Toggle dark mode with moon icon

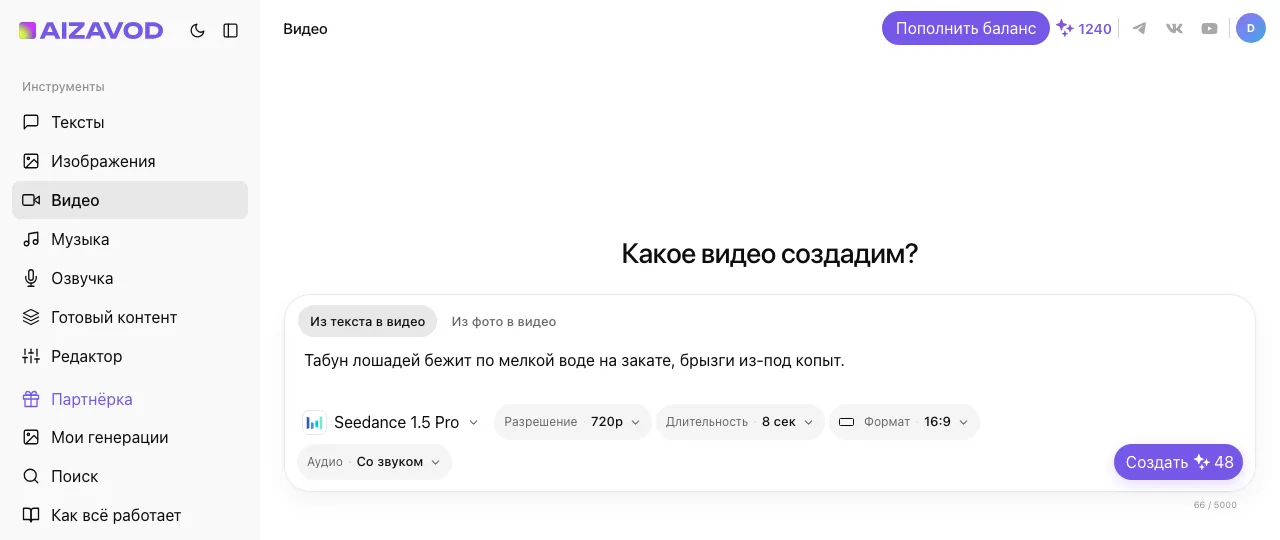pos(197,30)
